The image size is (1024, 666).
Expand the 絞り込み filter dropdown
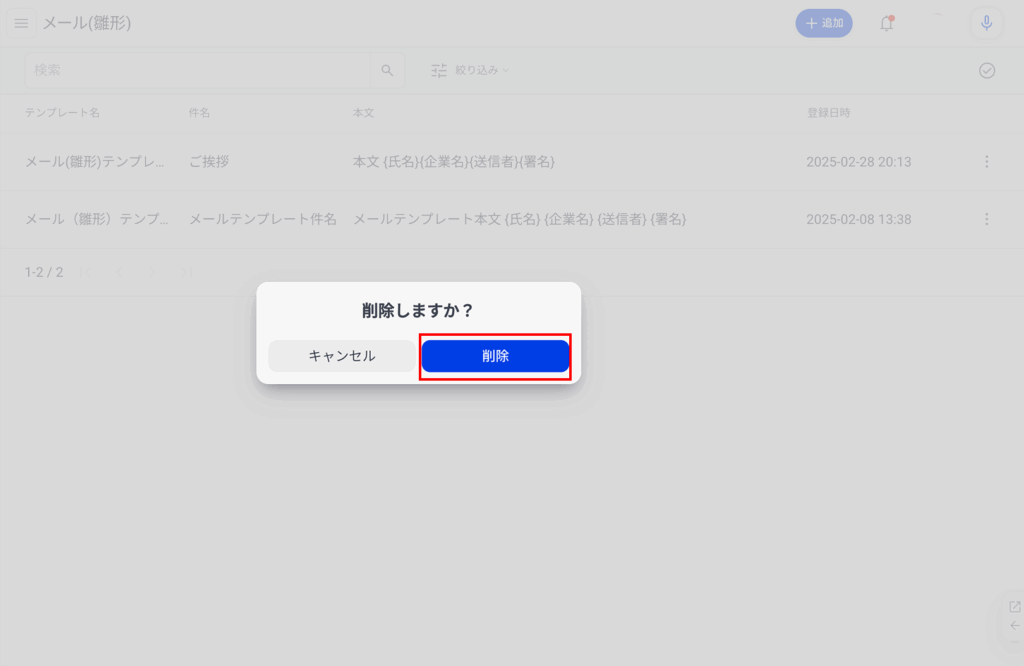(481, 70)
